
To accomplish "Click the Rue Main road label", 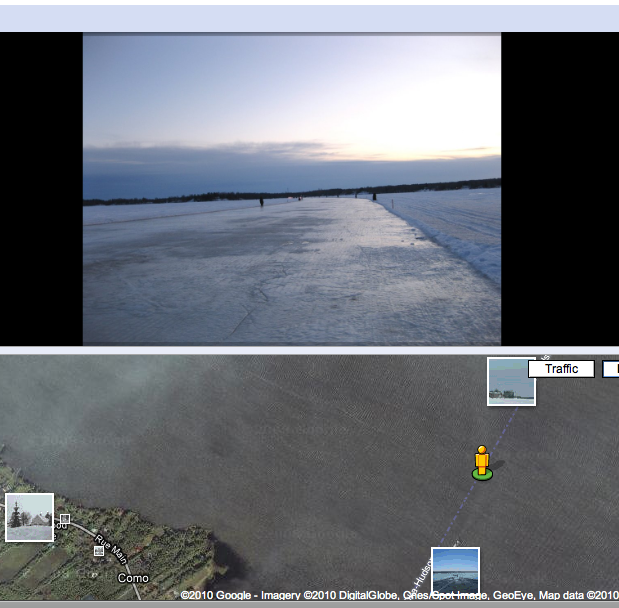I will point(112,549).
